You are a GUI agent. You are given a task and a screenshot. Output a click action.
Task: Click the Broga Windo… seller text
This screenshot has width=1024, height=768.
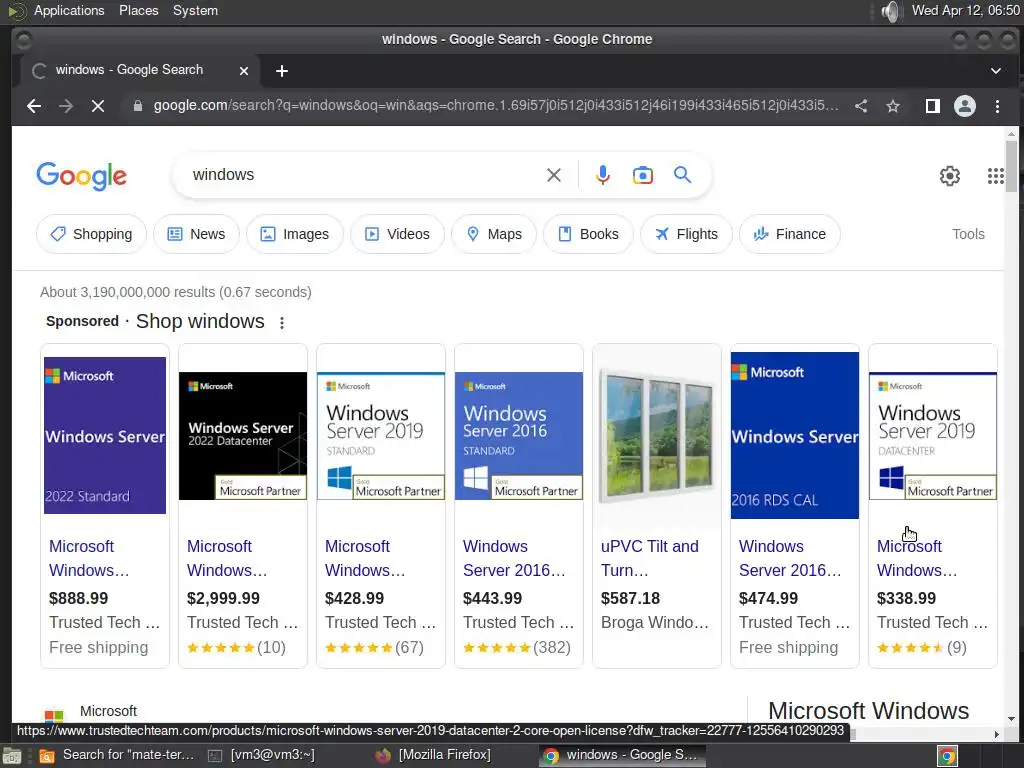point(654,622)
